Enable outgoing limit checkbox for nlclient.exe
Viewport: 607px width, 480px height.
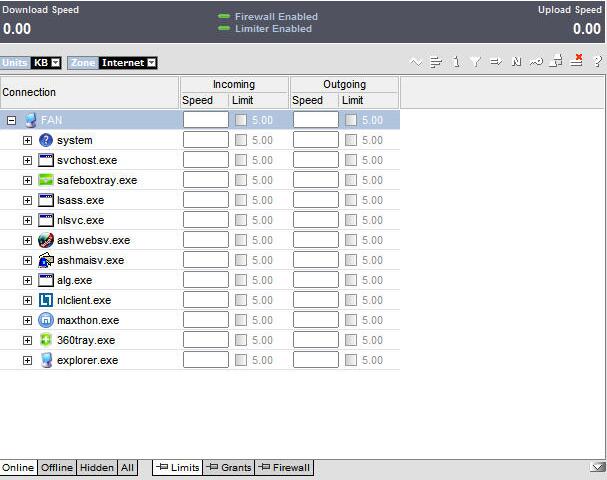(x=351, y=300)
